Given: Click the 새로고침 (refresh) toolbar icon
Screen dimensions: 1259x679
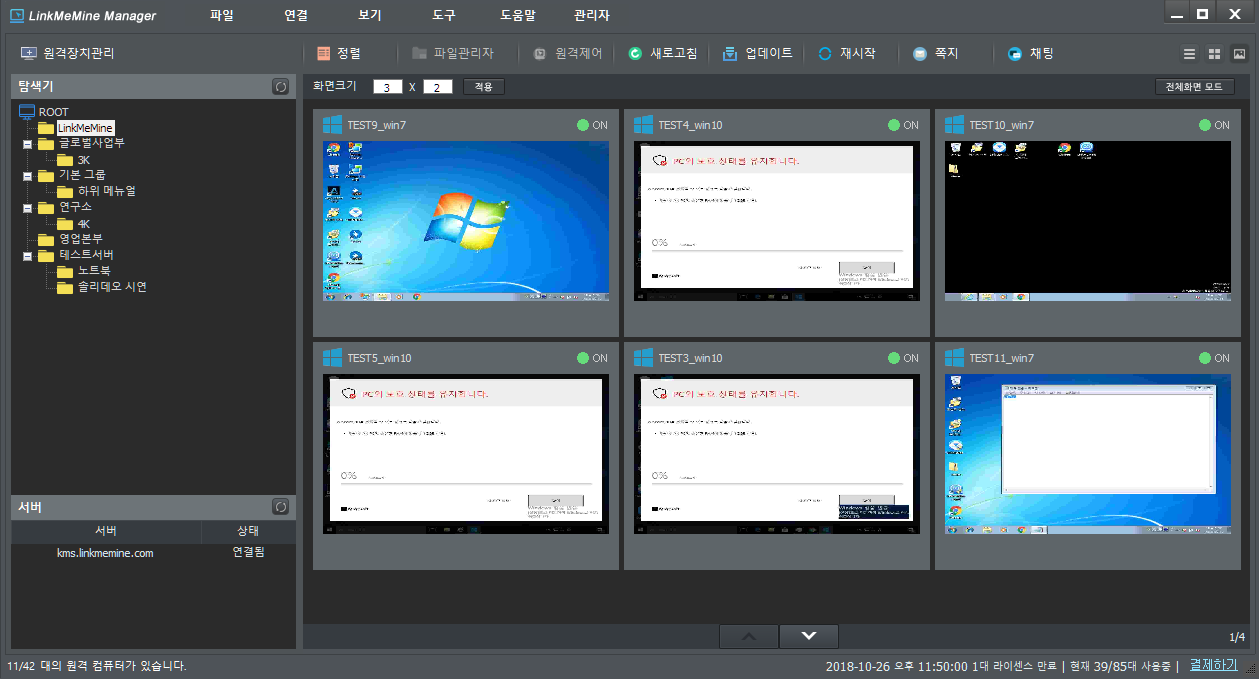Looking at the screenshot, I should tap(635, 54).
